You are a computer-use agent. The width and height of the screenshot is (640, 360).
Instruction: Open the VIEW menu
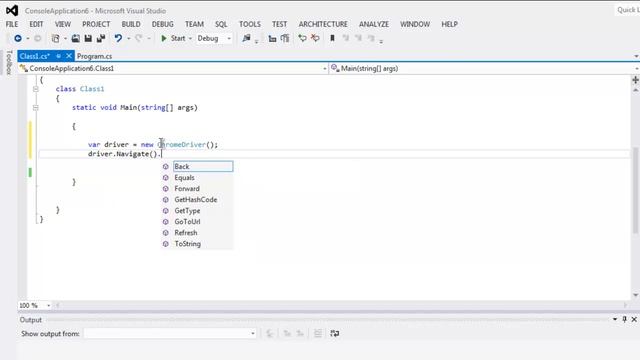[63, 24]
